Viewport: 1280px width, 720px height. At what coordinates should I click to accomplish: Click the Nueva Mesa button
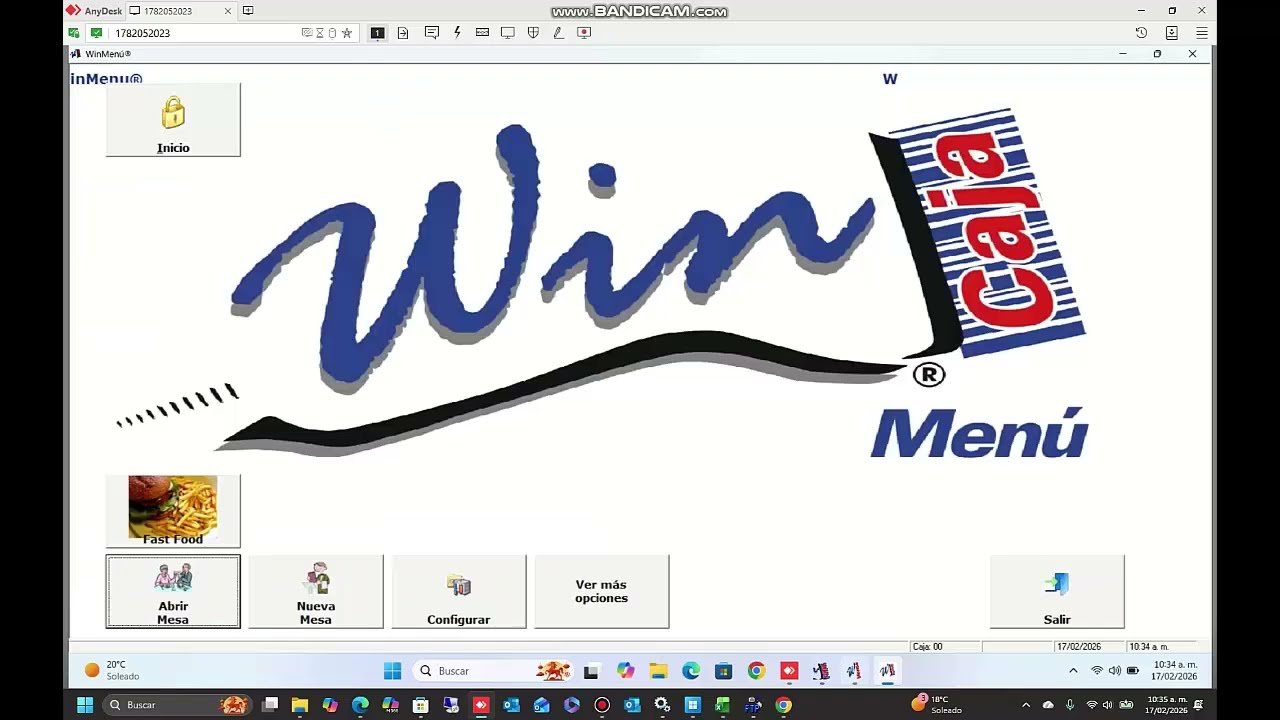tap(316, 592)
